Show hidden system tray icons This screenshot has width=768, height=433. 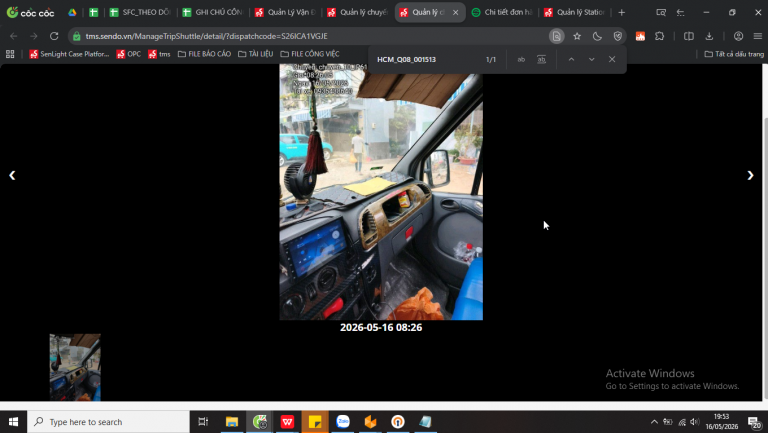pos(654,422)
